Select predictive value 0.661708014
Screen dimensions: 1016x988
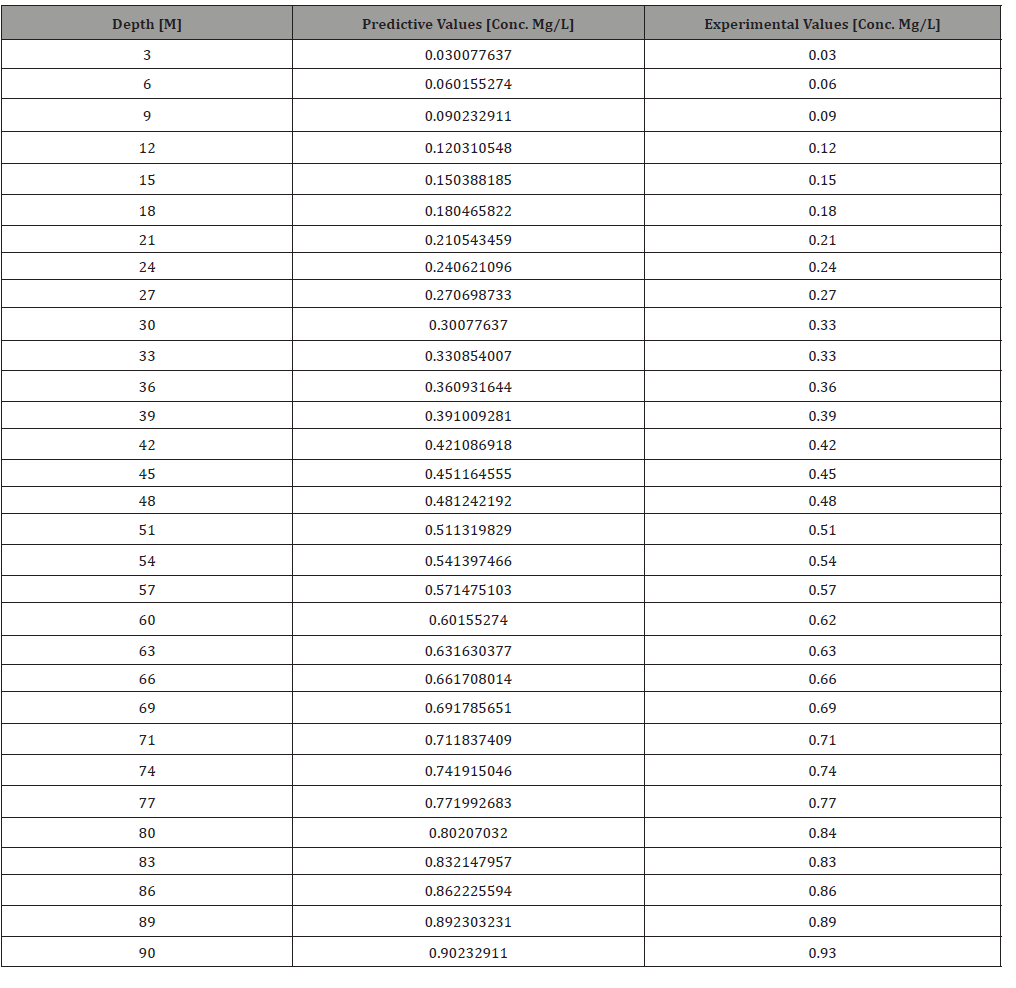click(468, 679)
